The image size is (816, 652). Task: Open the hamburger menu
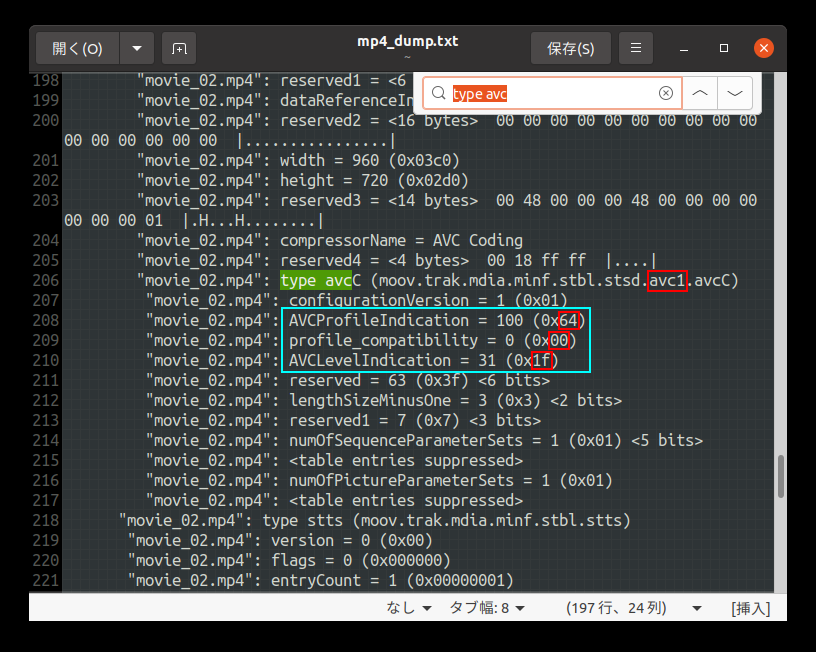click(635, 48)
